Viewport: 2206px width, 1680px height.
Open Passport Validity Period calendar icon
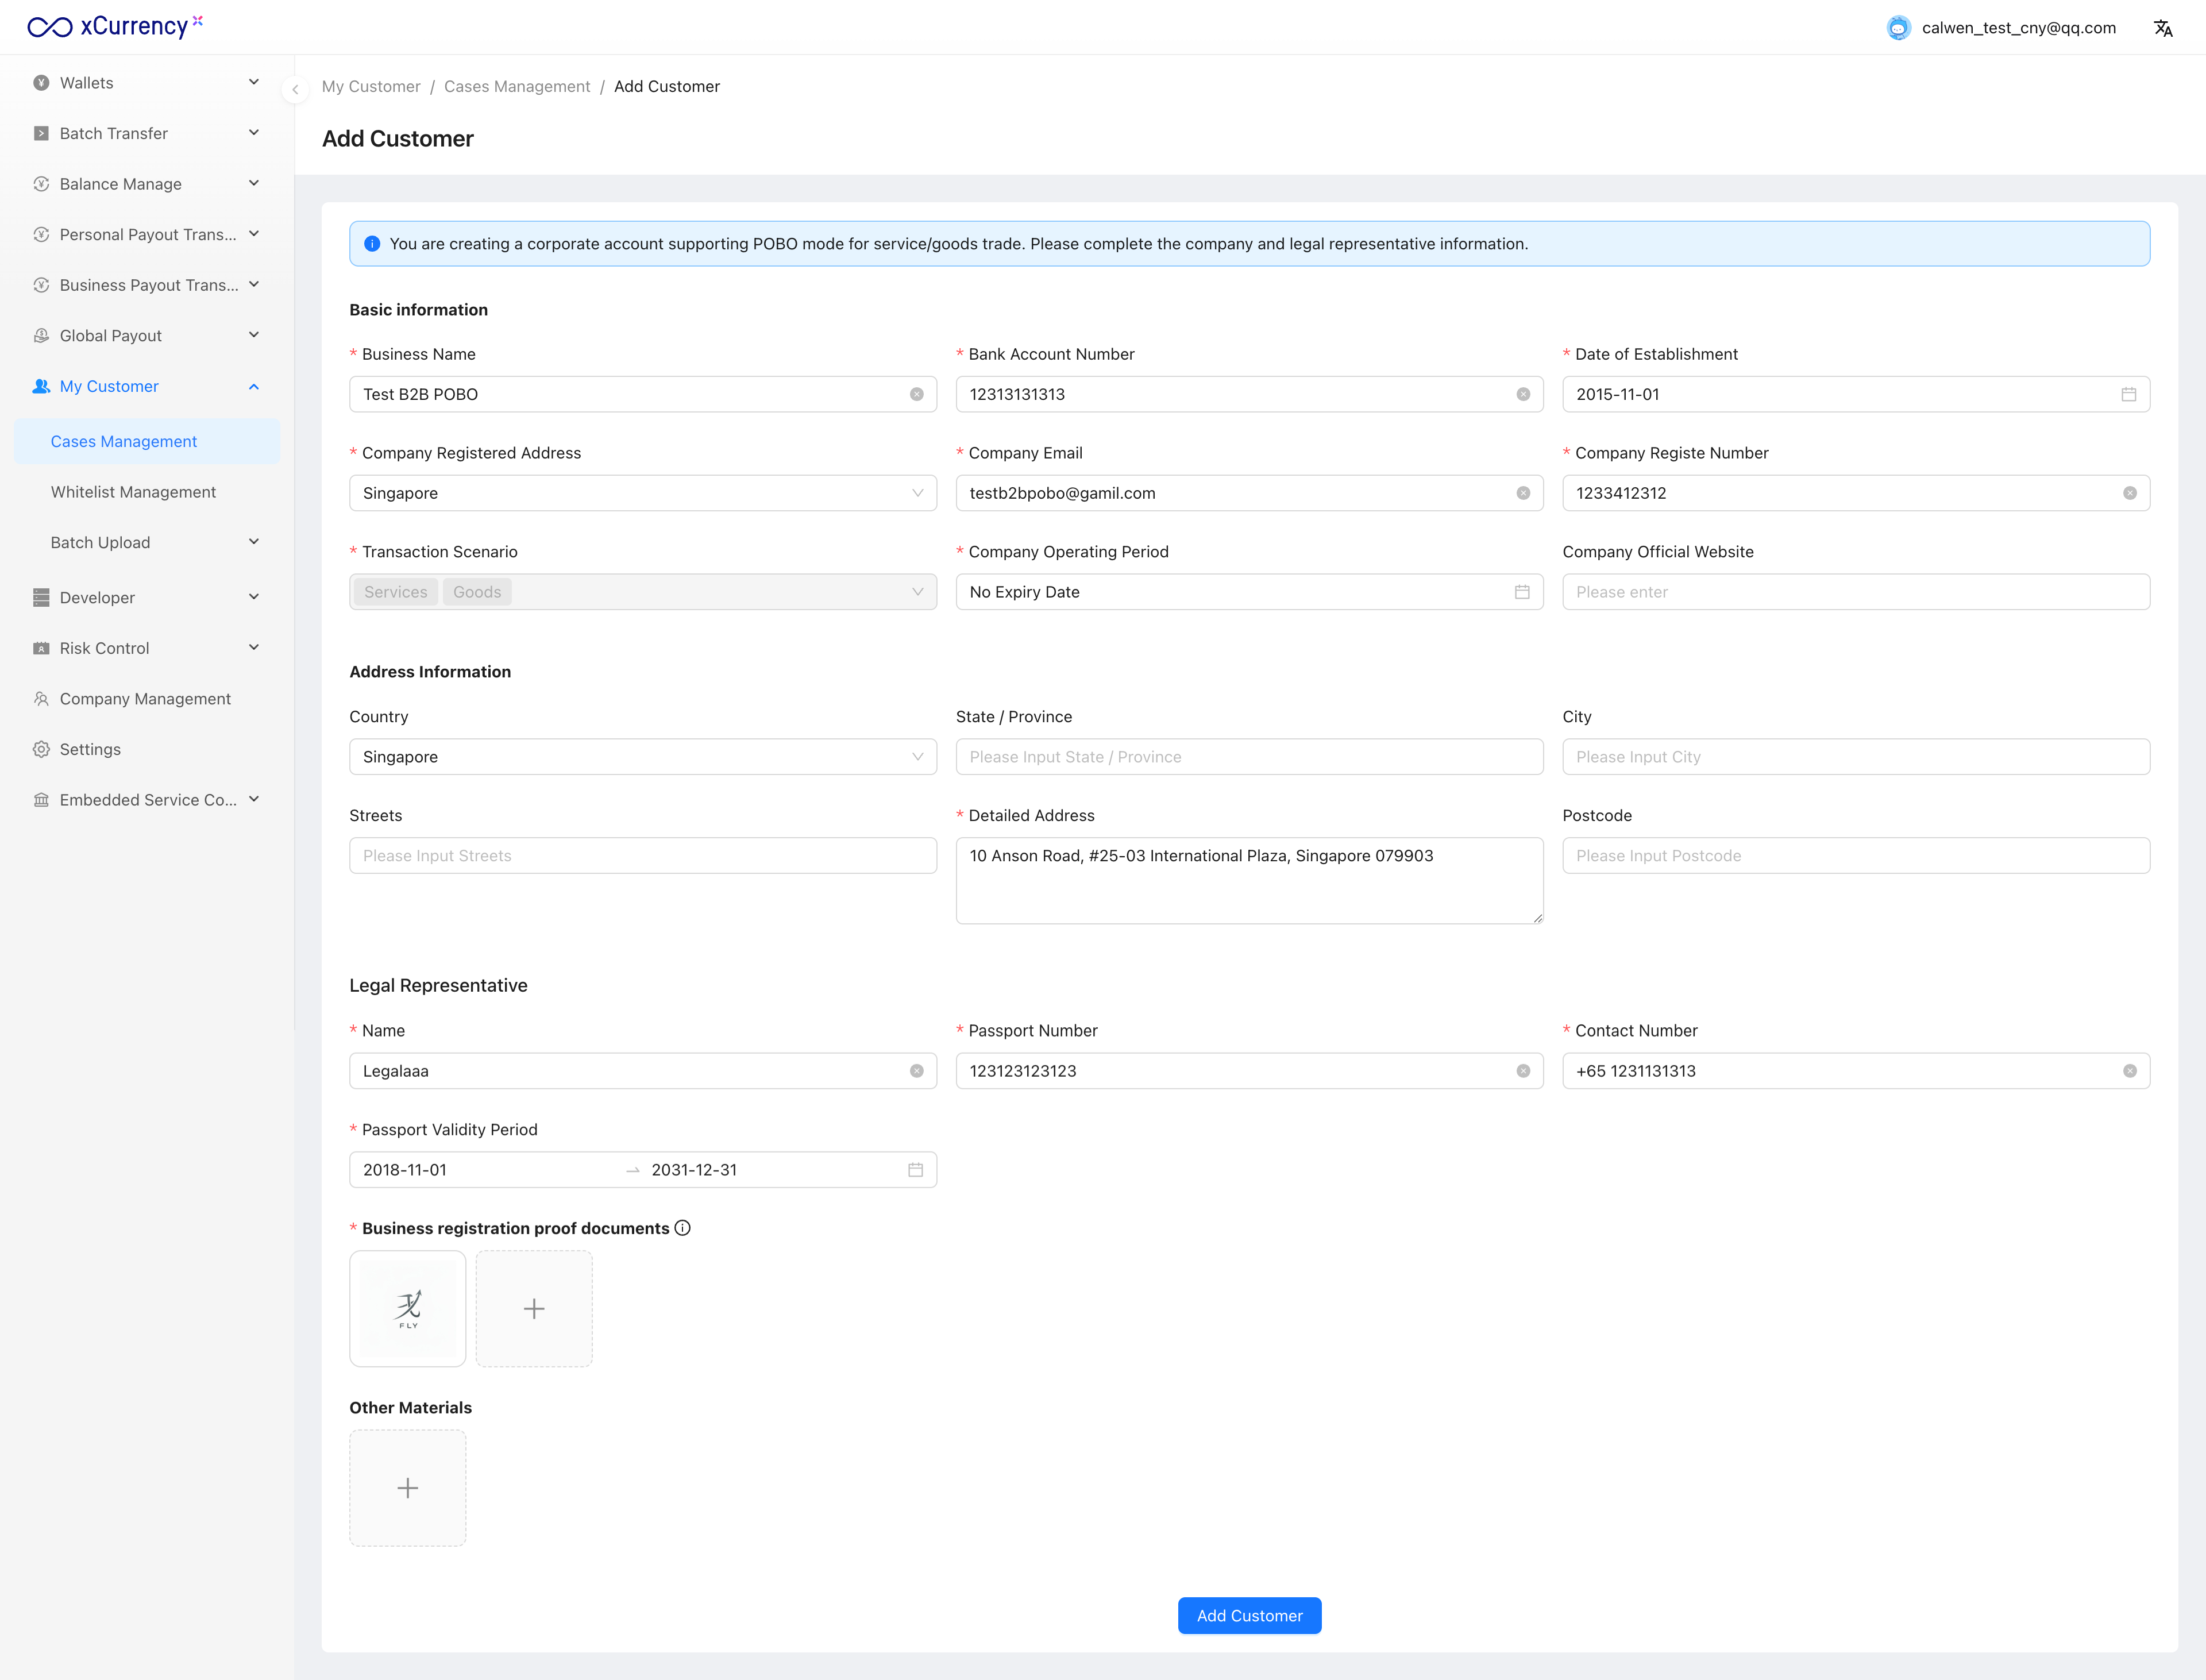click(x=915, y=1170)
